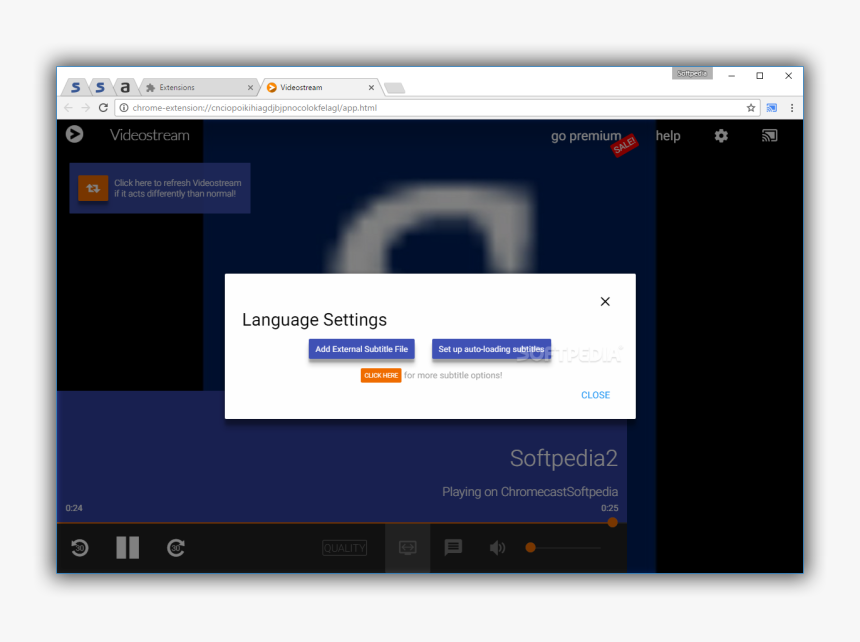Click page info icon in address bar
The image size is (860, 642).
pyautogui.click(x=124, y=108)
